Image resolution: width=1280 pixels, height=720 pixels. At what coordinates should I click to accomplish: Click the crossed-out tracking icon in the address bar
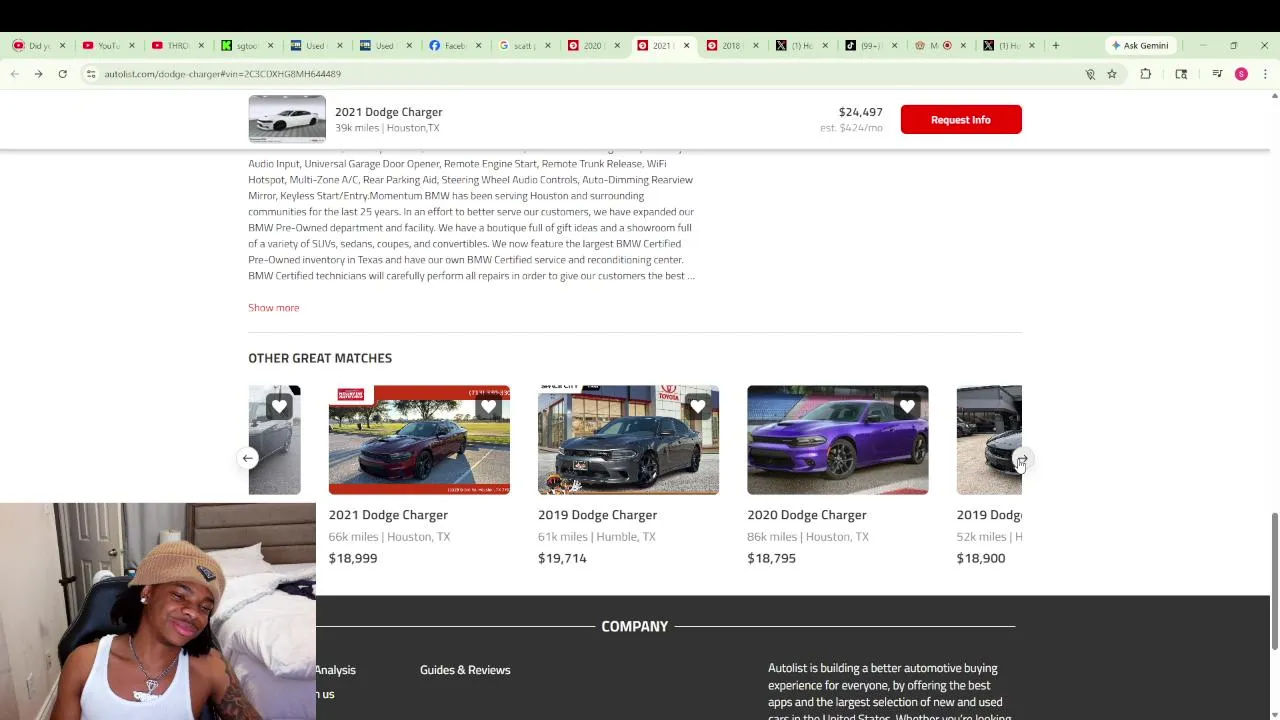pos(1090,74)
